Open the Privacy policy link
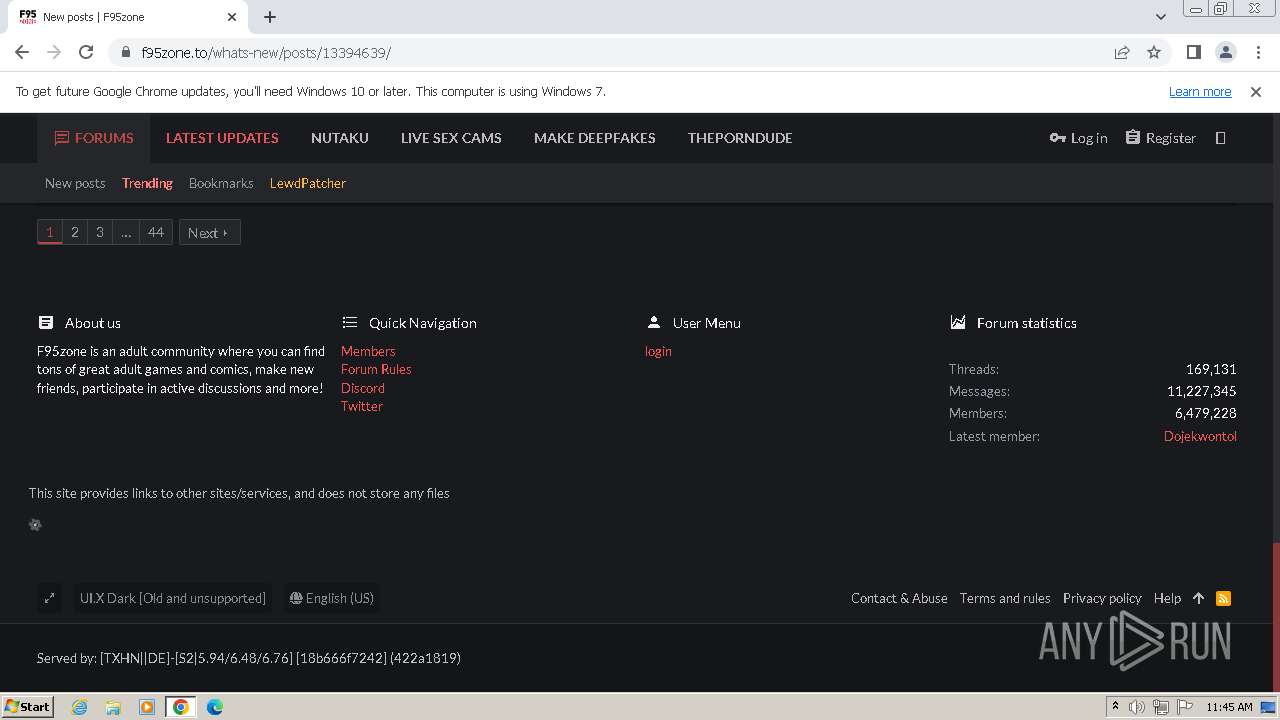Viewport: 1280px width, 720px height. (1102, 598)
